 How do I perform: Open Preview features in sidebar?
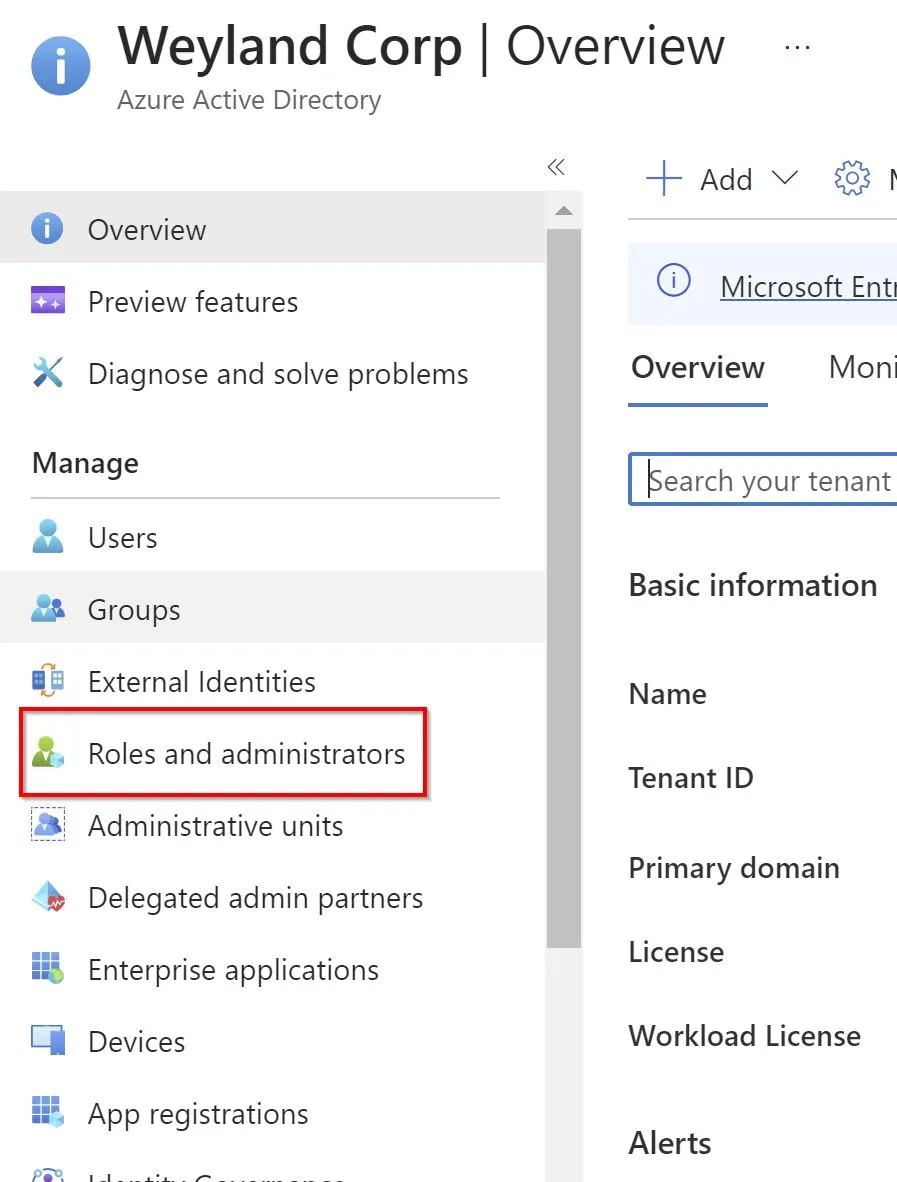click(272, 301)
